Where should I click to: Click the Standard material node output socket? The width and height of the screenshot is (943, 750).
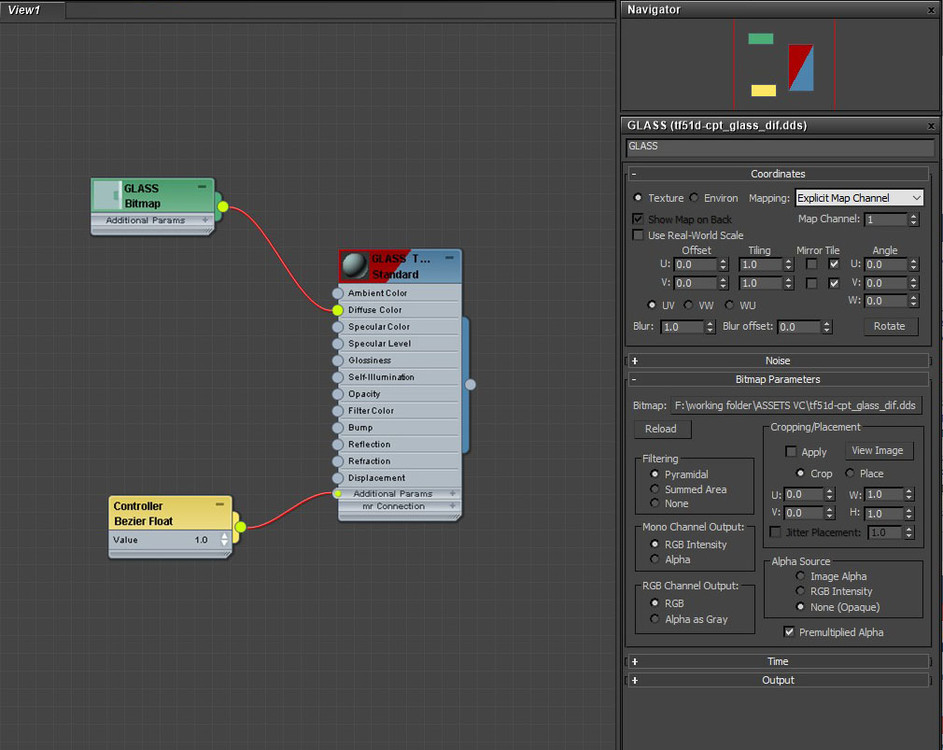[x=470, y=384]
